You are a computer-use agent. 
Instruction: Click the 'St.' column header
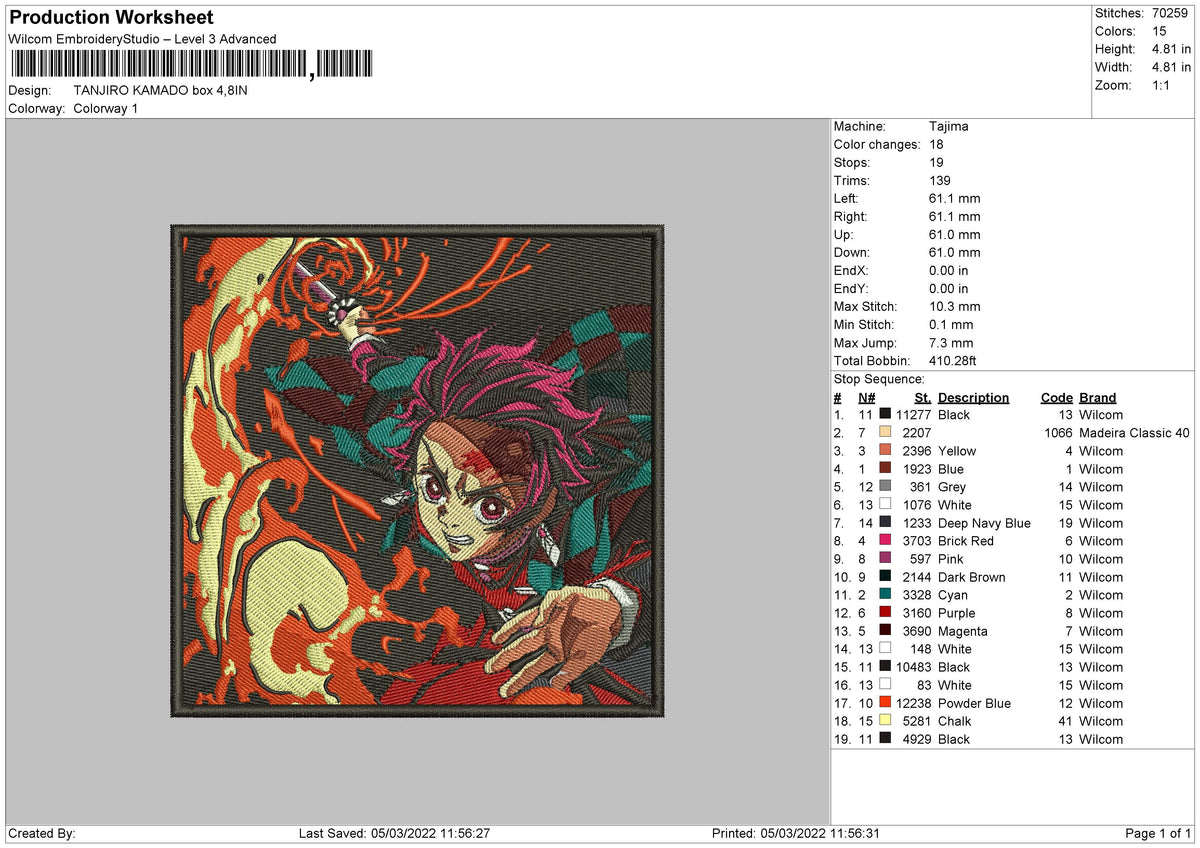tap(922, 397)
